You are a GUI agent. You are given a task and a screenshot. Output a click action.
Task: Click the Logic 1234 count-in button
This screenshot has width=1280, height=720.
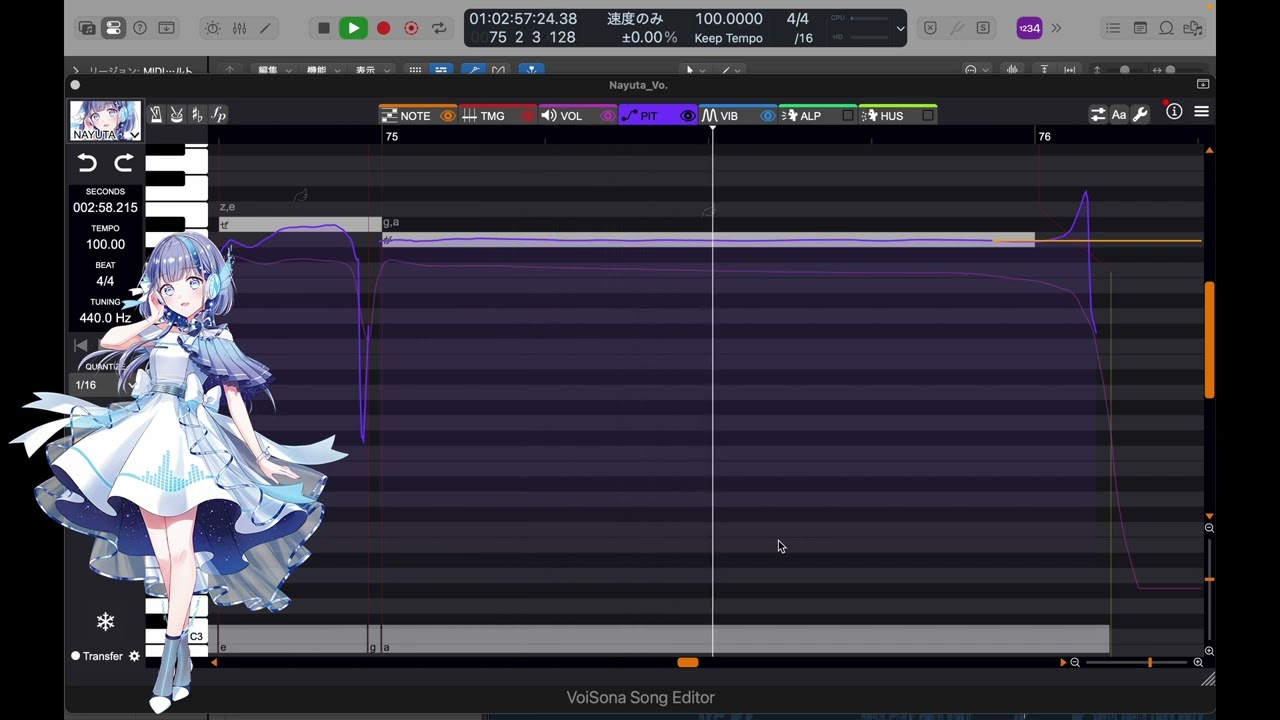pos(1029,28)
